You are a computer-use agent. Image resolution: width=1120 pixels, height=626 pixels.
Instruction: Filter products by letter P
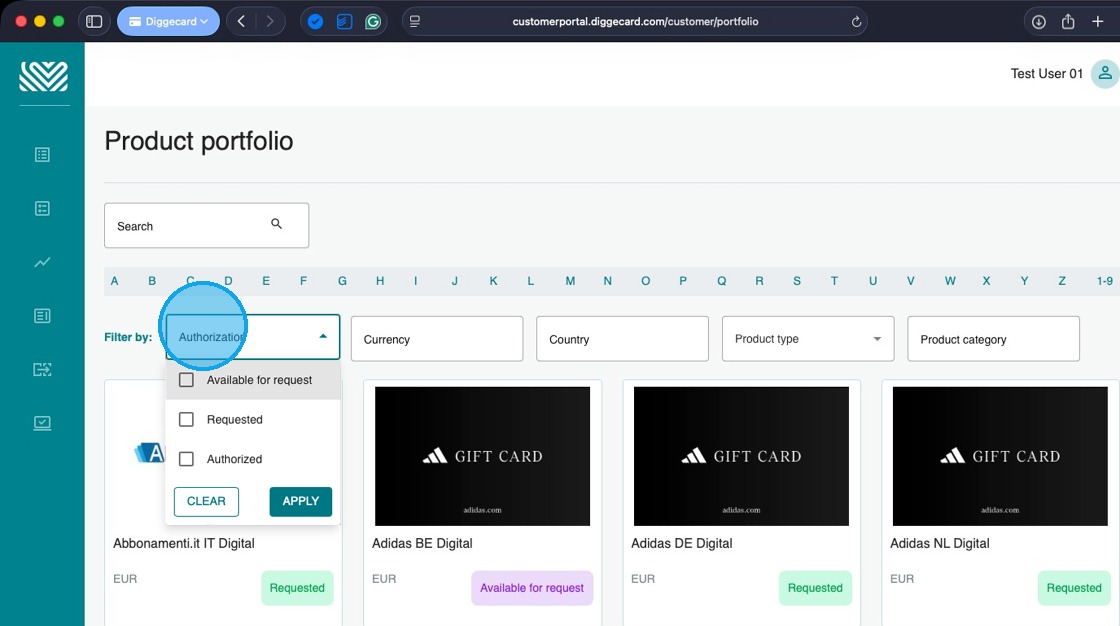coord(683,281)
